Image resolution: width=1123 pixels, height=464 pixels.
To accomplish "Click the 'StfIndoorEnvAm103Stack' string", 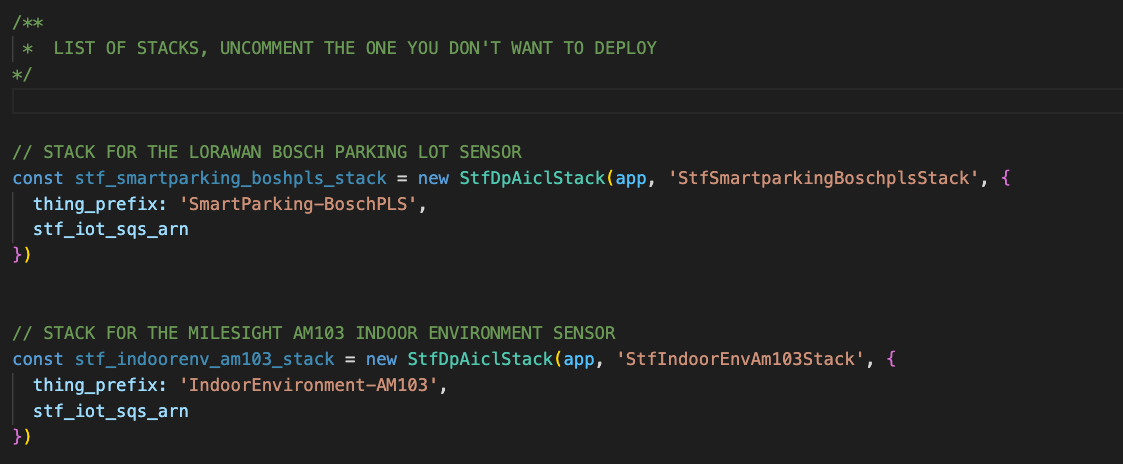I will point(741,359).
